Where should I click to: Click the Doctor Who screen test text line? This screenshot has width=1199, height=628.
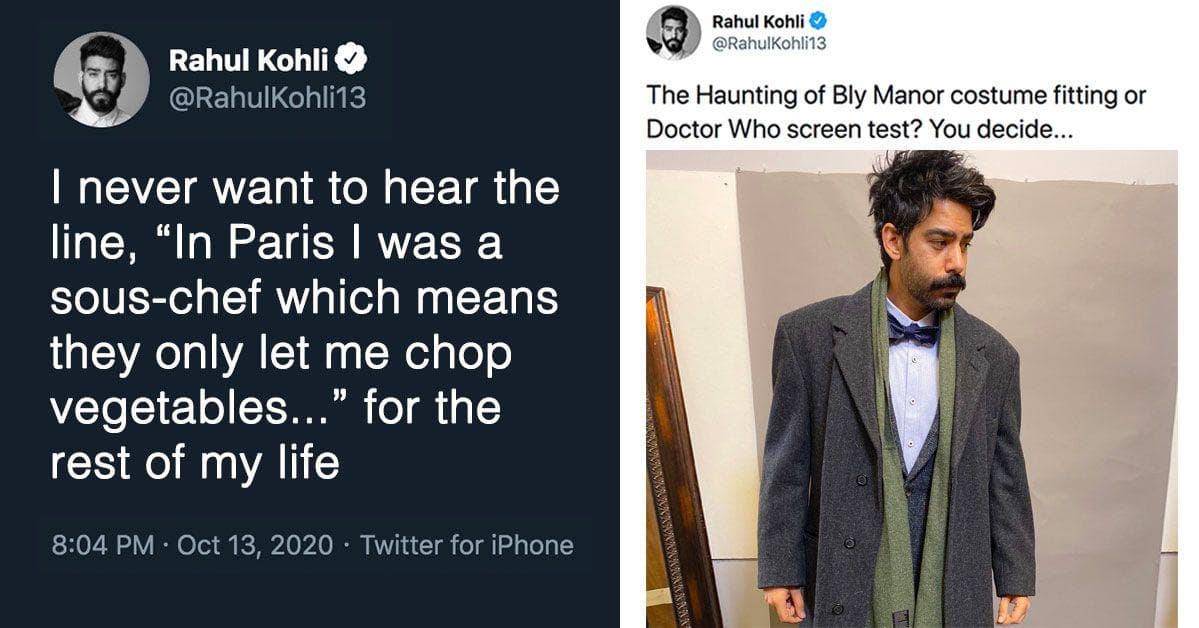pos(858,129)
